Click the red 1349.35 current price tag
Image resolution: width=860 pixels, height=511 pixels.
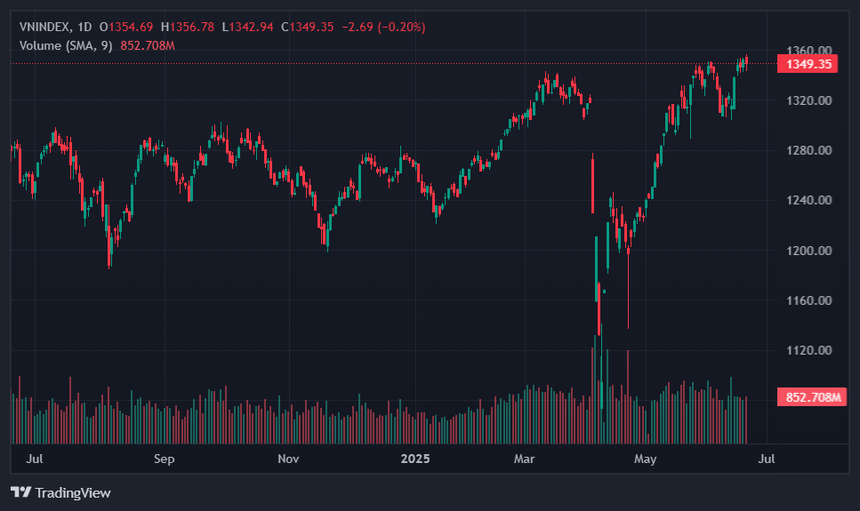click(808, 64)
